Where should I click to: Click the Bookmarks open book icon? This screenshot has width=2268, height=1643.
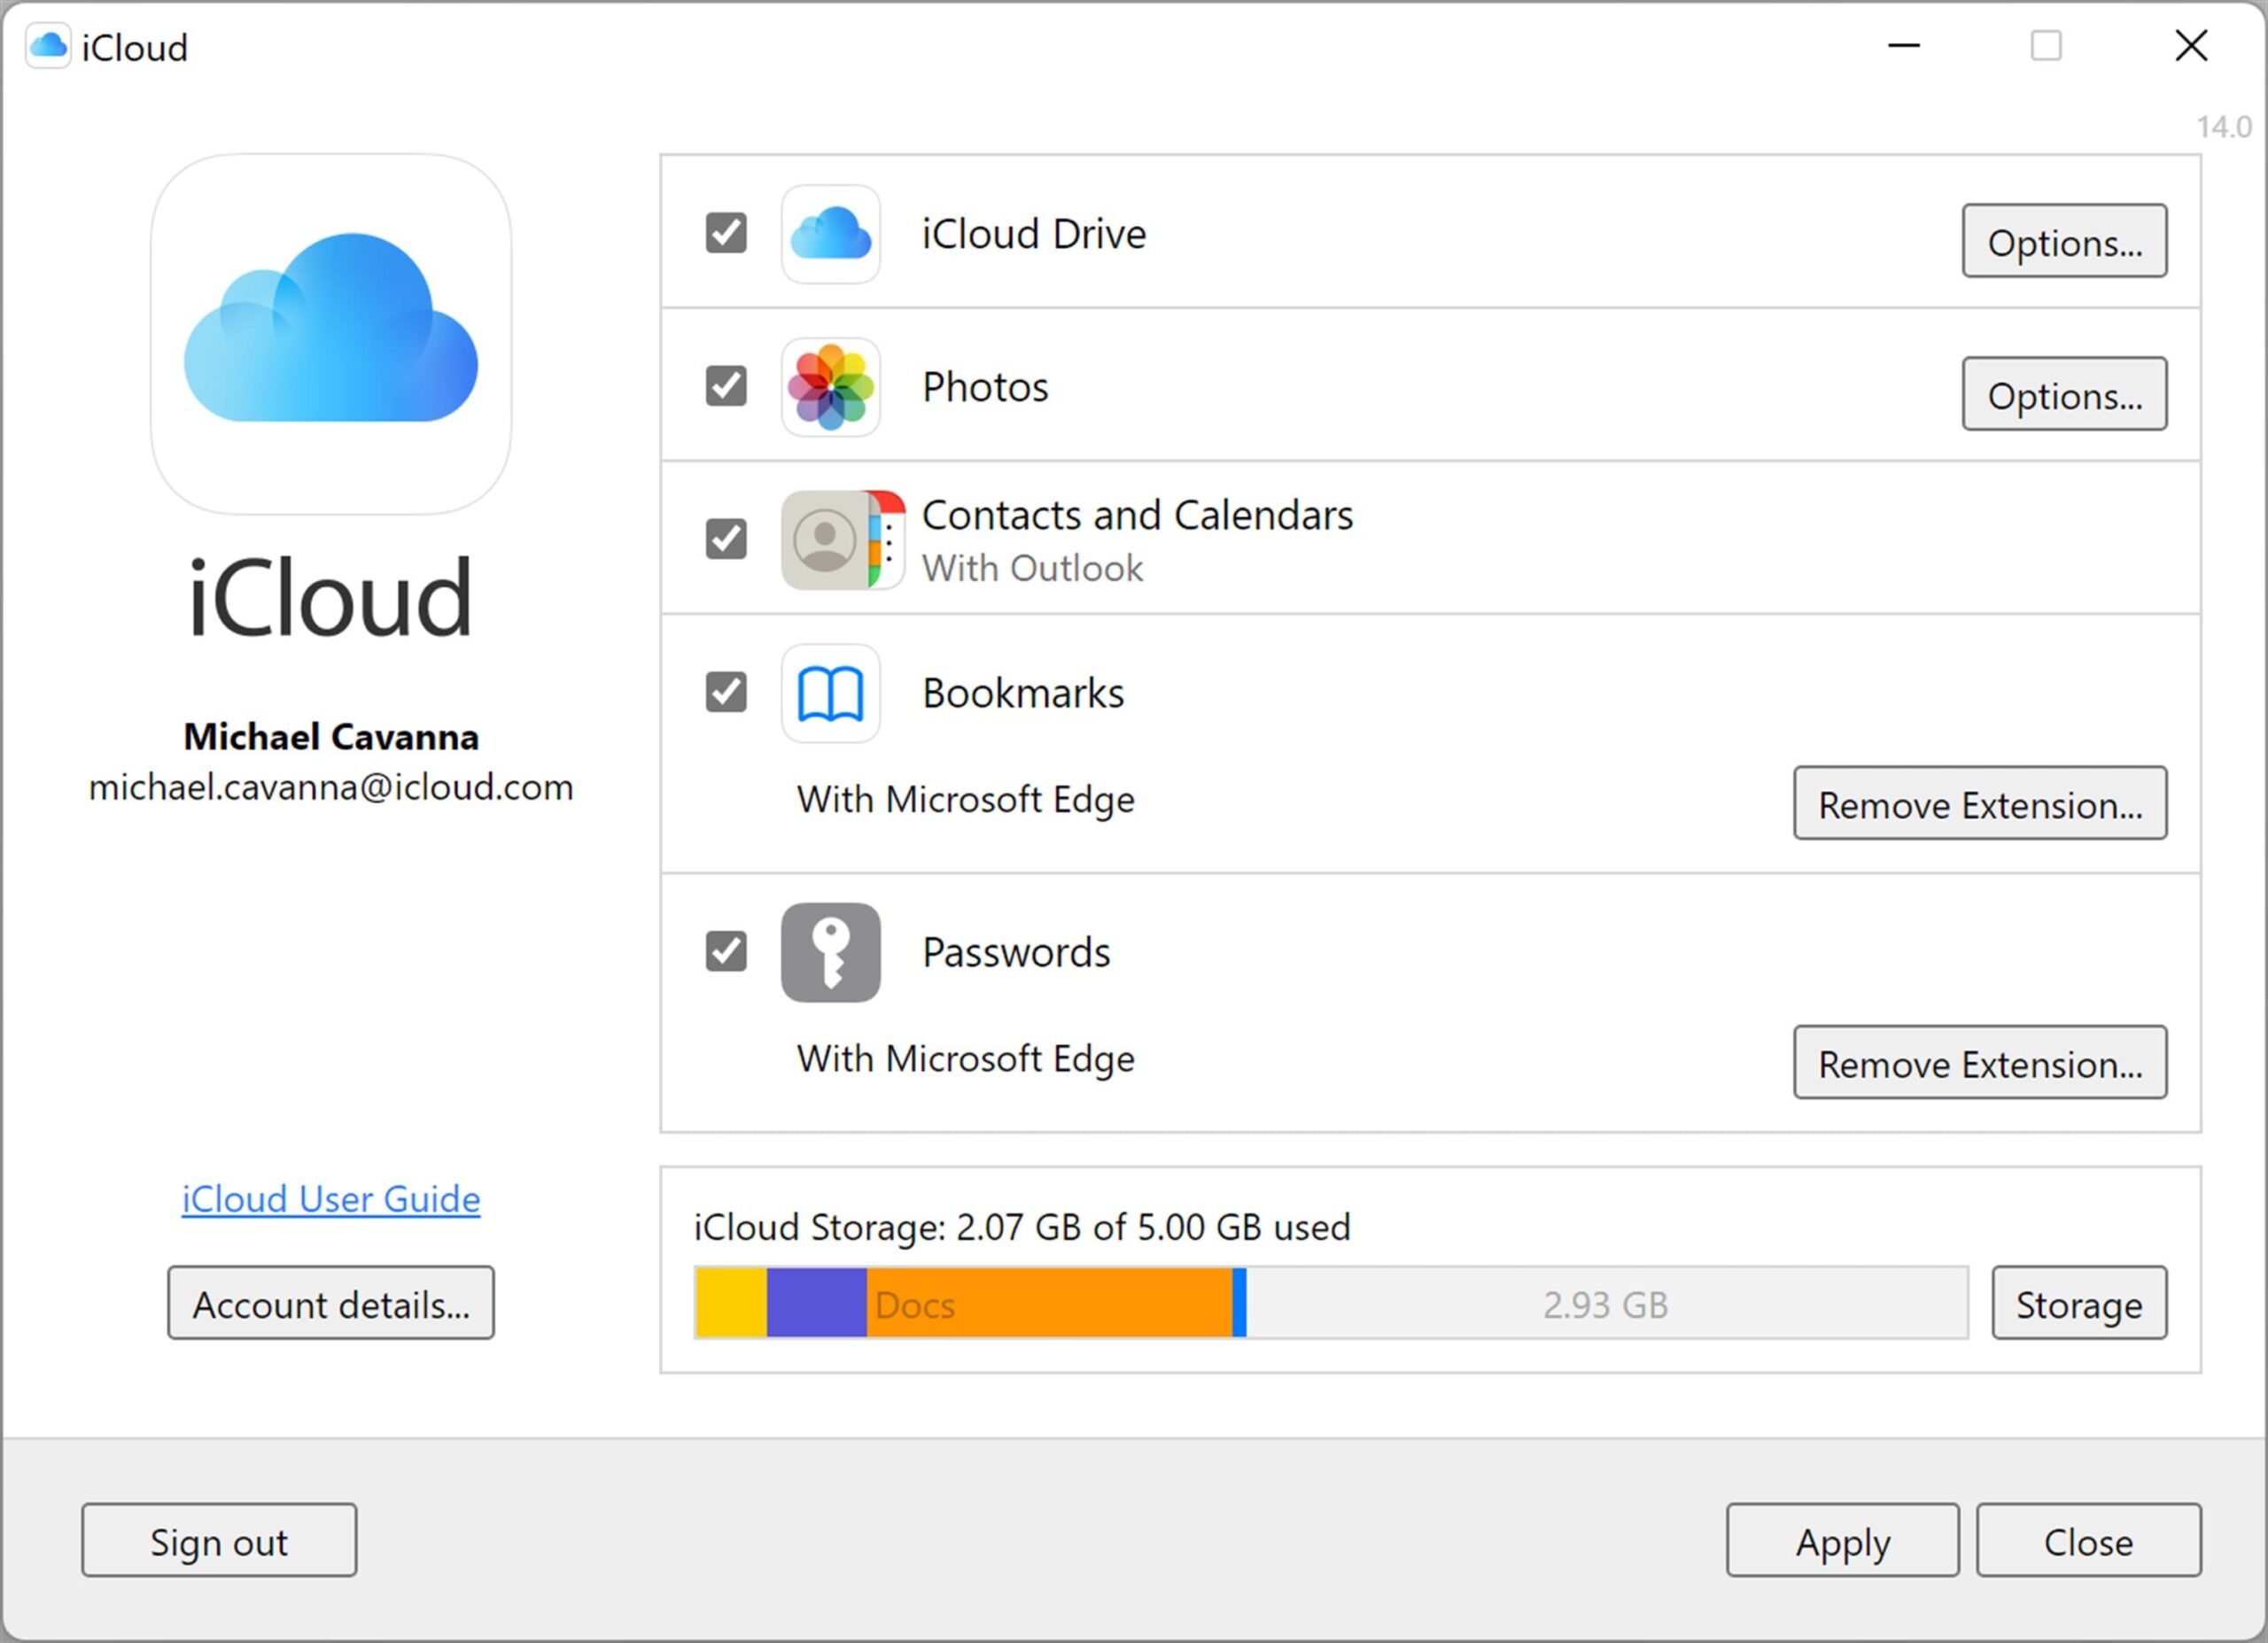(829, 690)
